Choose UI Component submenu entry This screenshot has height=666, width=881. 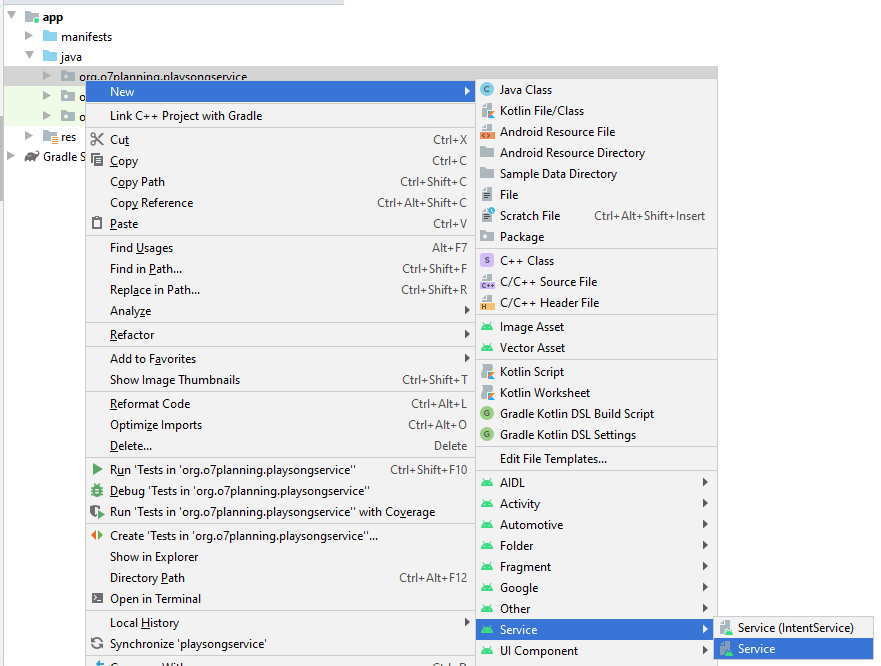pyautogui.click(x=597, y=651)
